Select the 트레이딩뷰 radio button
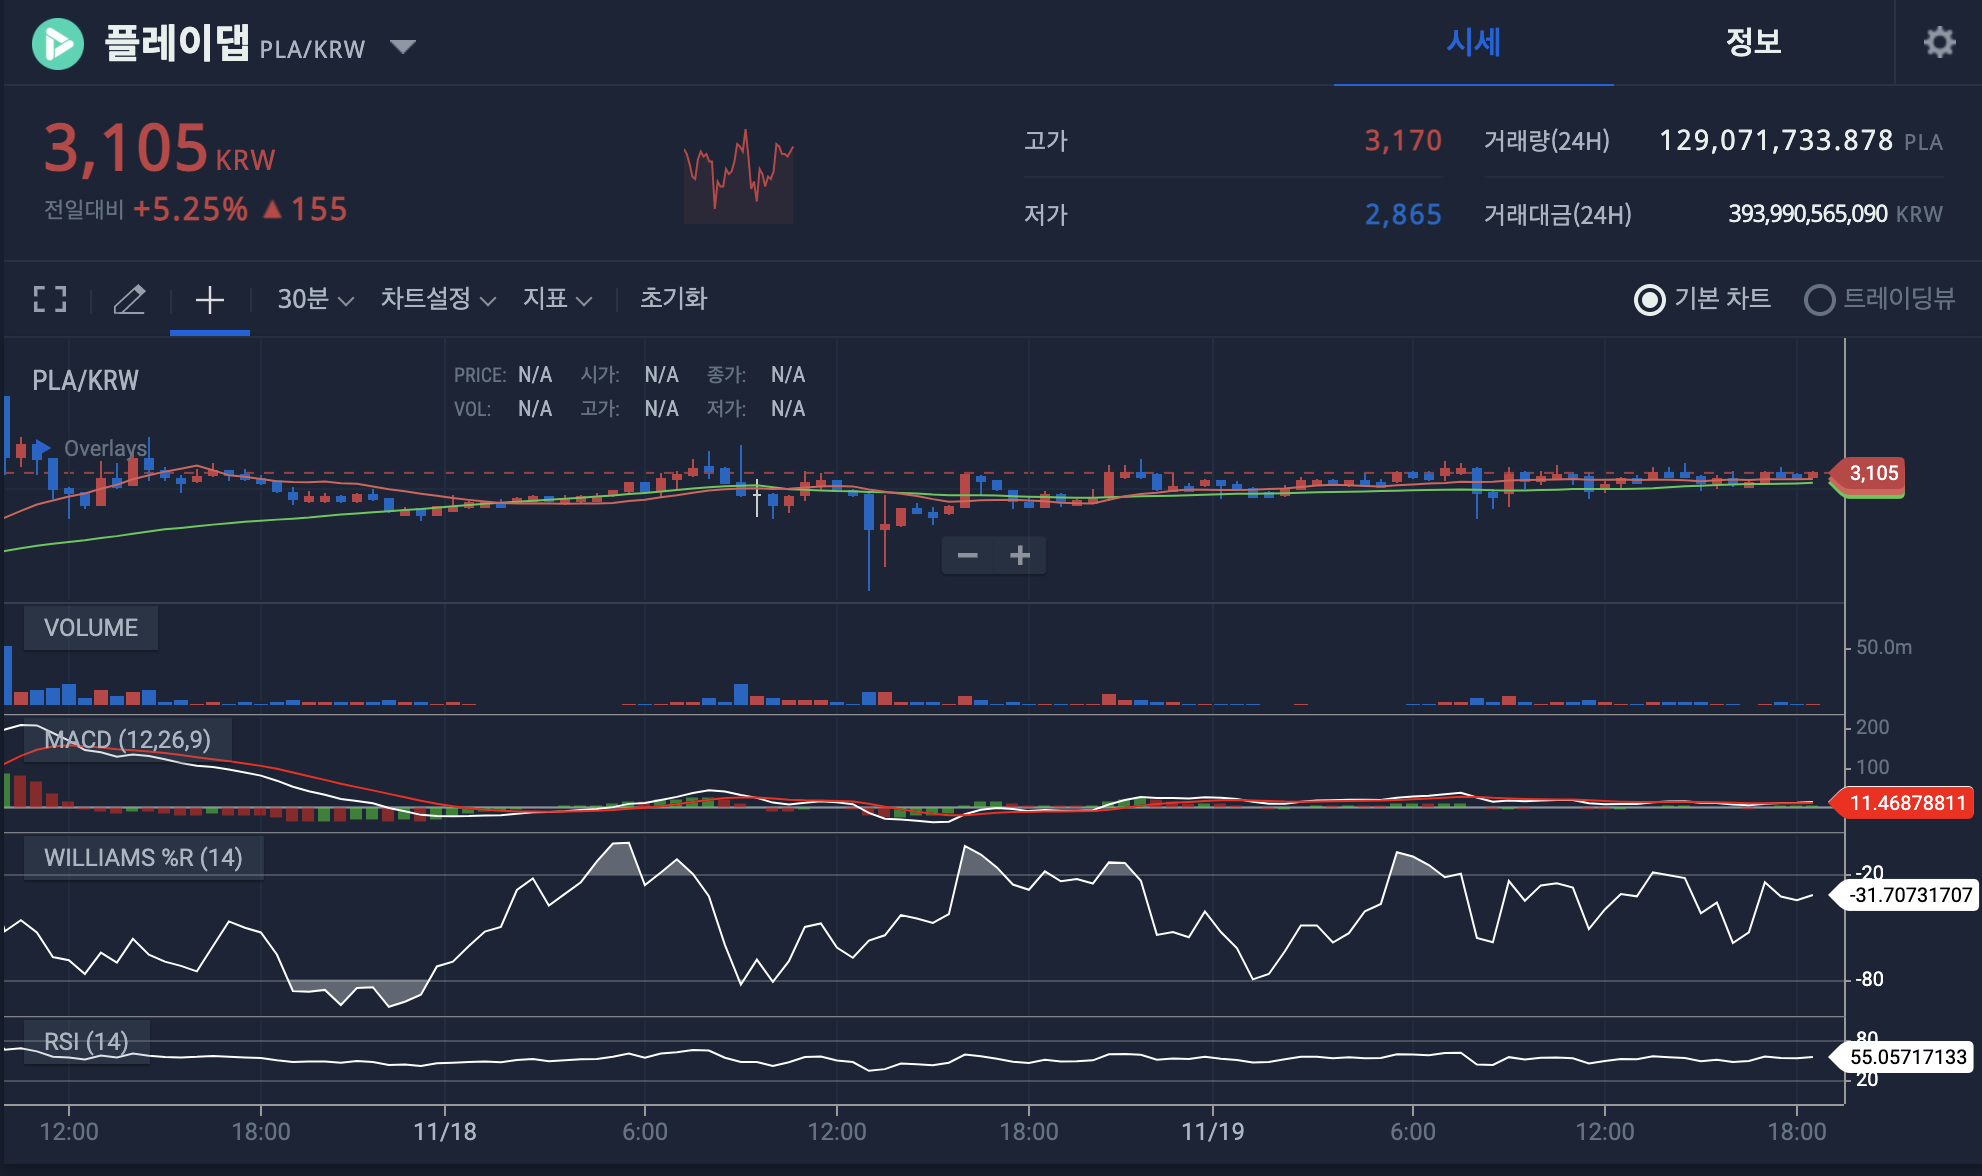The width and height of the screenshot is (1982, 1176). [x=1819, y=299]
